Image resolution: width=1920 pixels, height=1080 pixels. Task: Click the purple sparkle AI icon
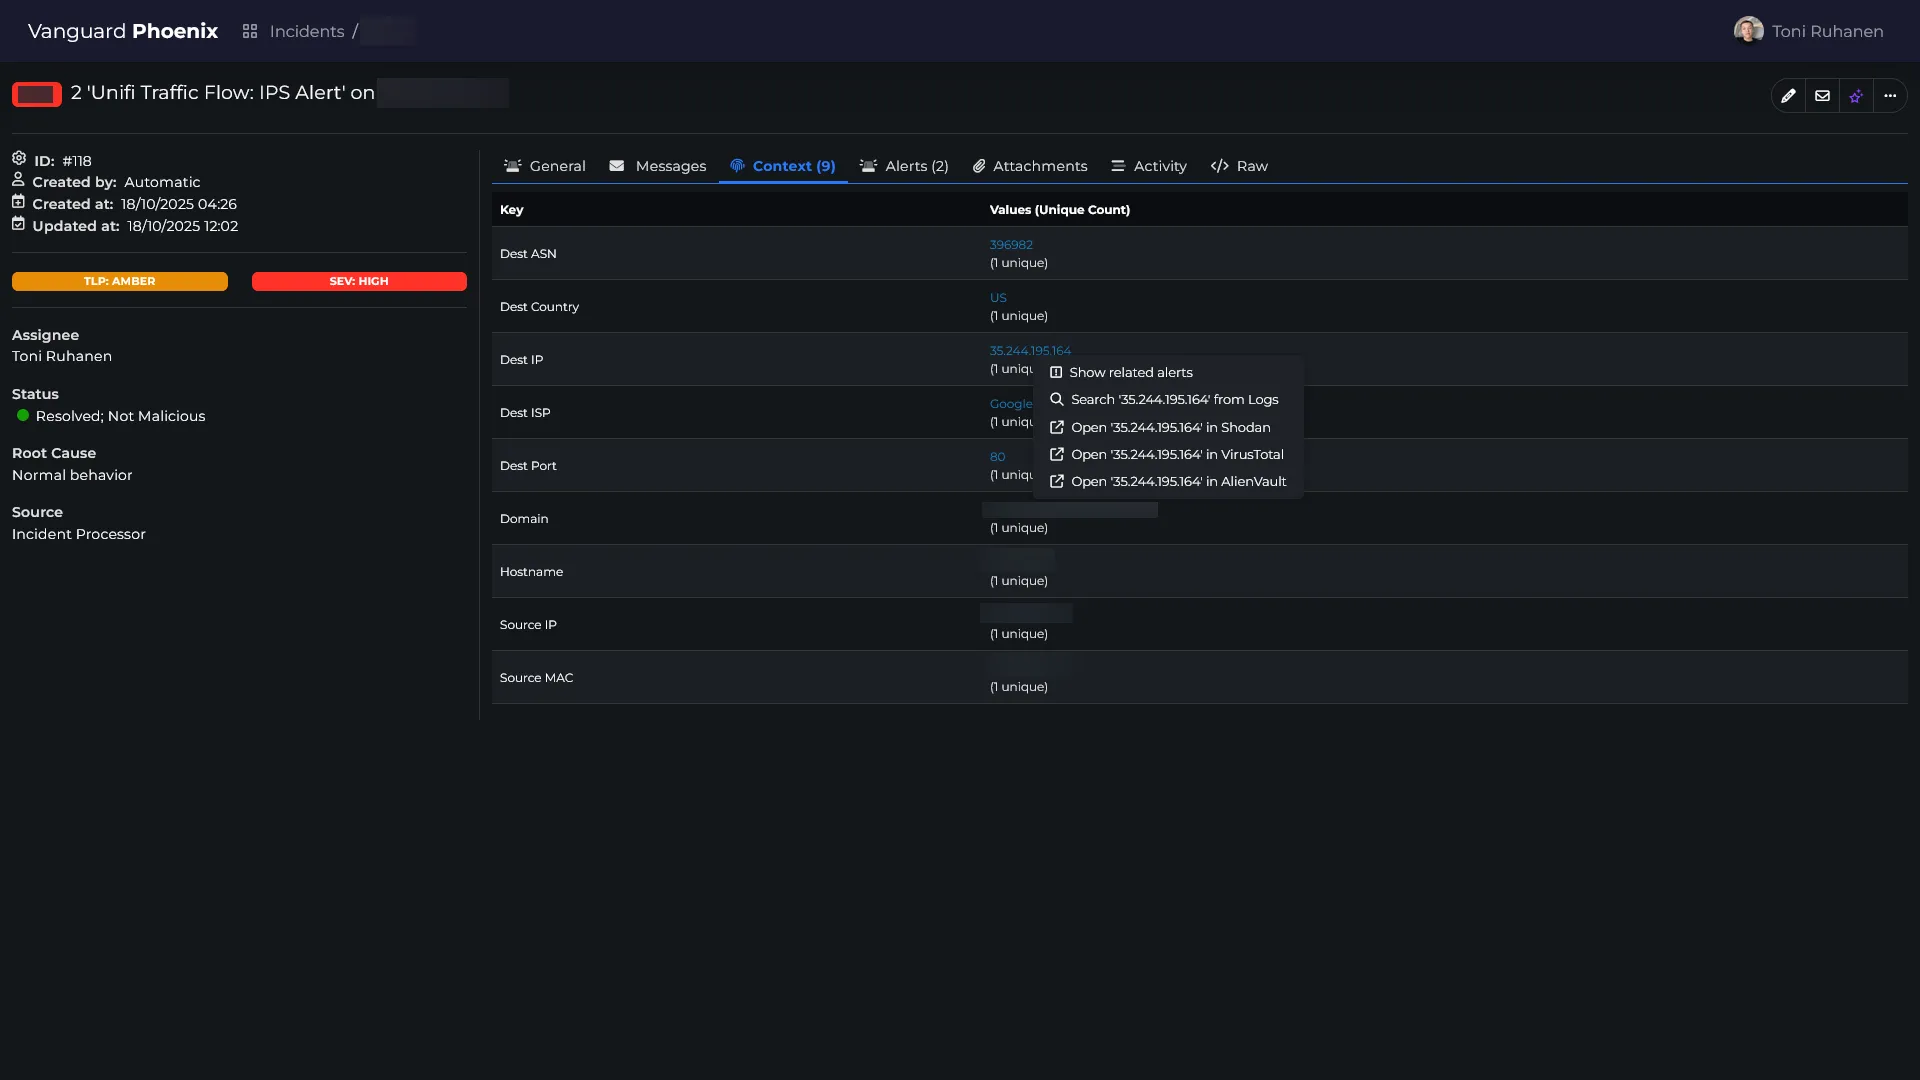point(1856,96)
